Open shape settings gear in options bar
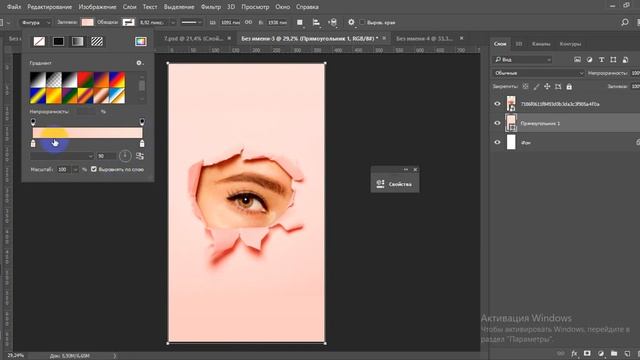 pos(351,22)
